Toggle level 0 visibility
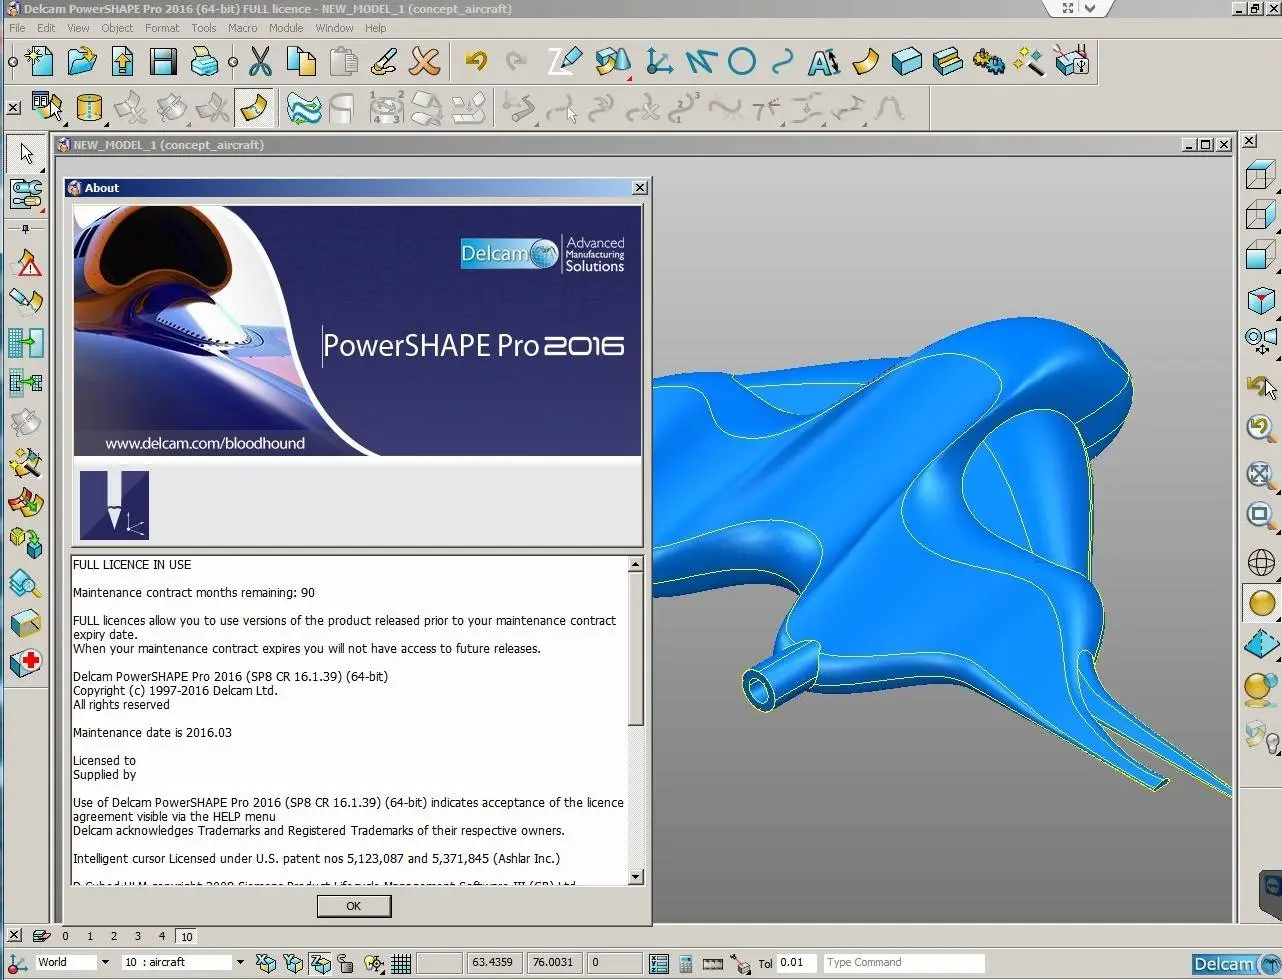Image resolution: width=1282 pixels, height=980 pixels. point(65,937)
